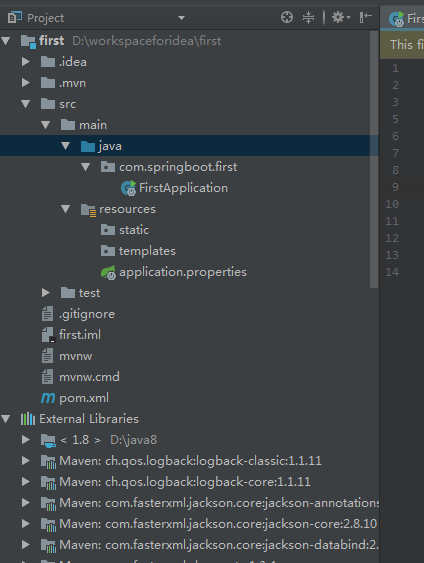Open the Project panel settings gear
The width and height of the screenshot is (424, 563).
340,17
